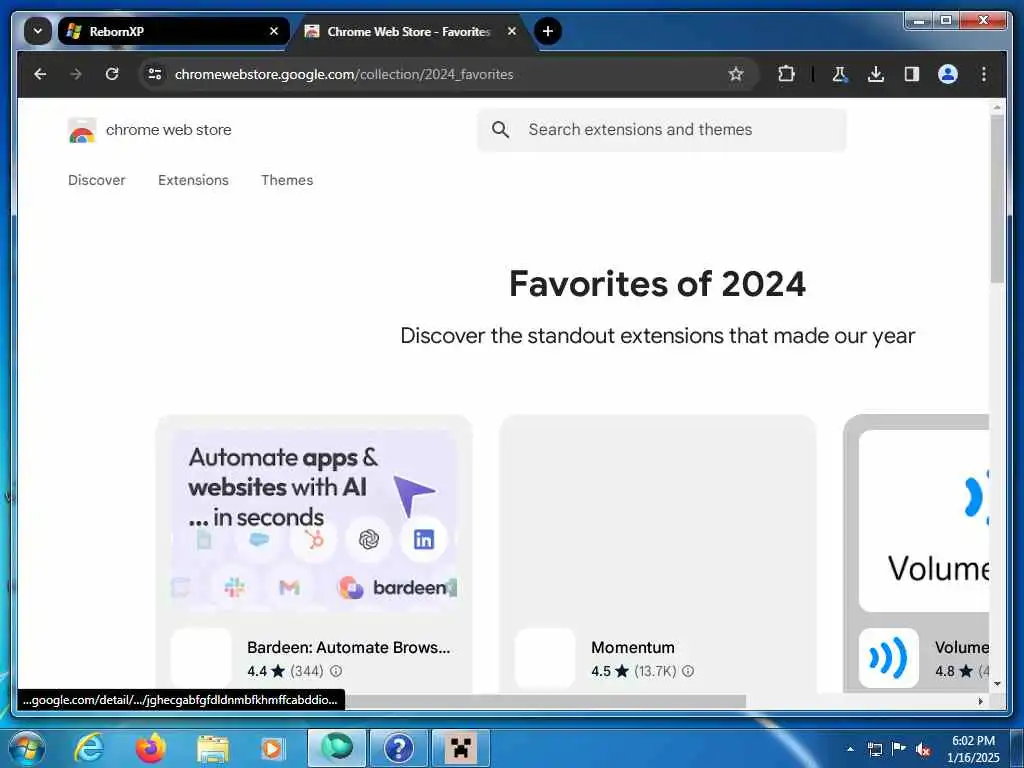Open the Downloads icon in toolbar

876,74
